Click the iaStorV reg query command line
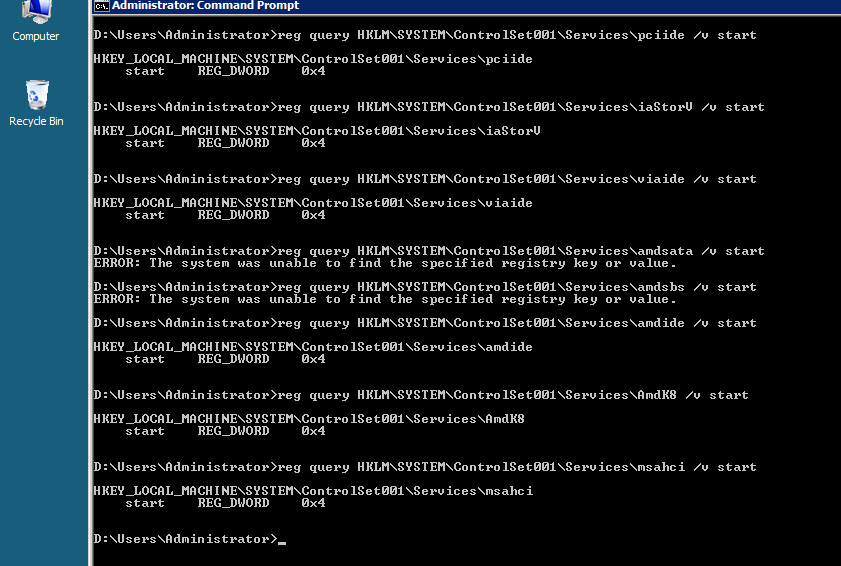 tap(429, 107)
